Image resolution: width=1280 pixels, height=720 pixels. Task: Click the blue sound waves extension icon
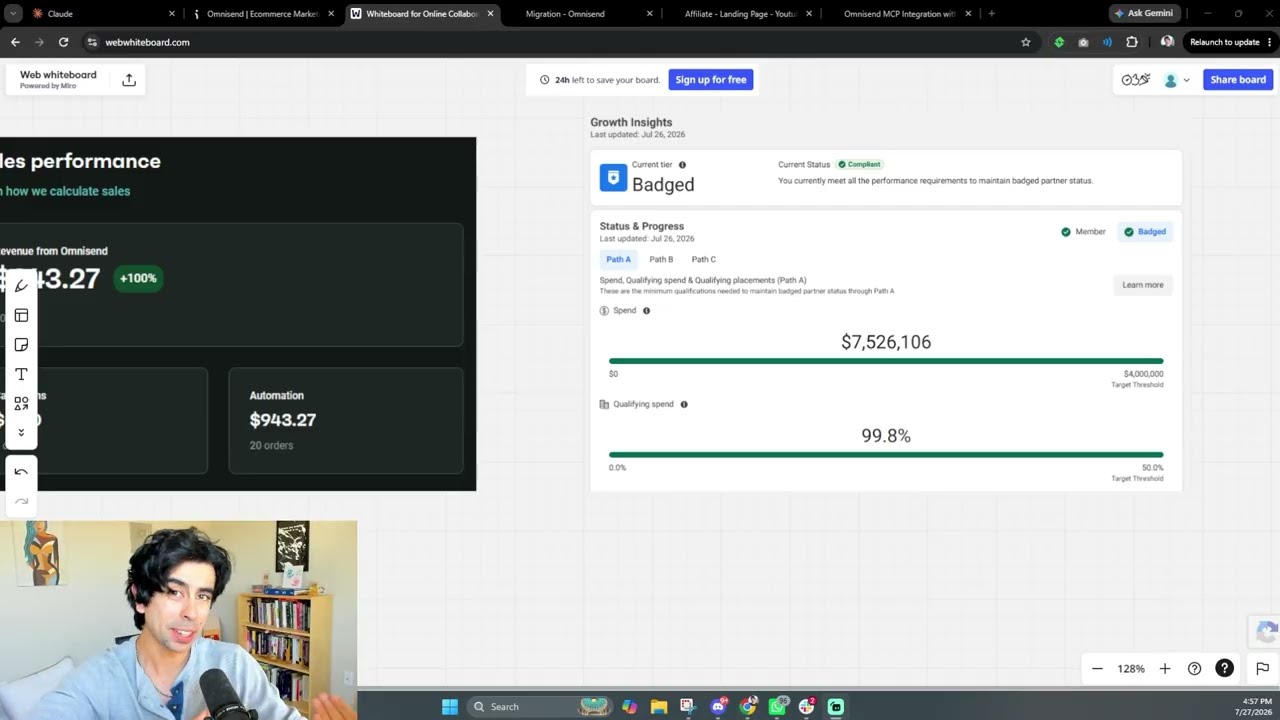coord(1107,42)
